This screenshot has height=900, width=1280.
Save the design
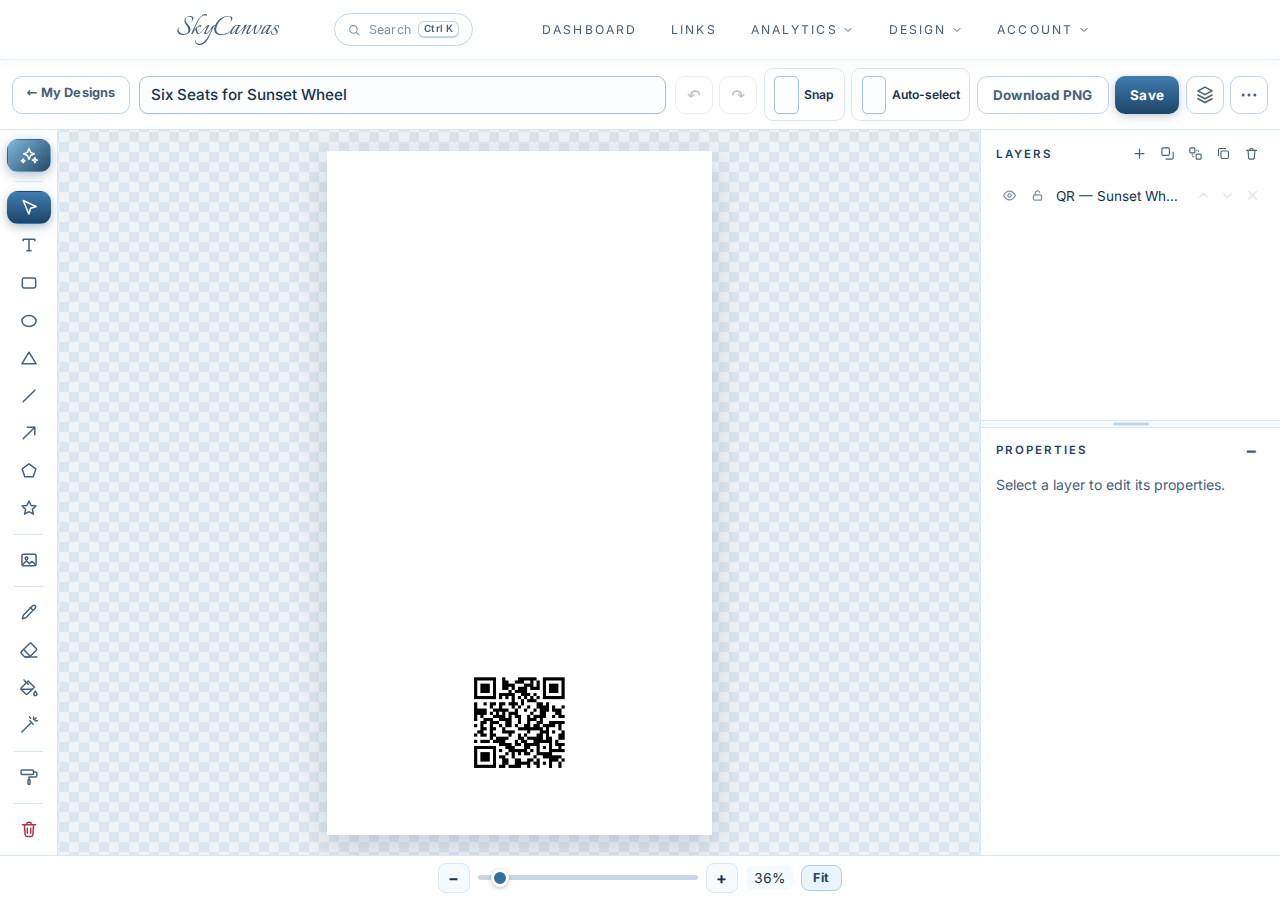tap(1147, 95)
